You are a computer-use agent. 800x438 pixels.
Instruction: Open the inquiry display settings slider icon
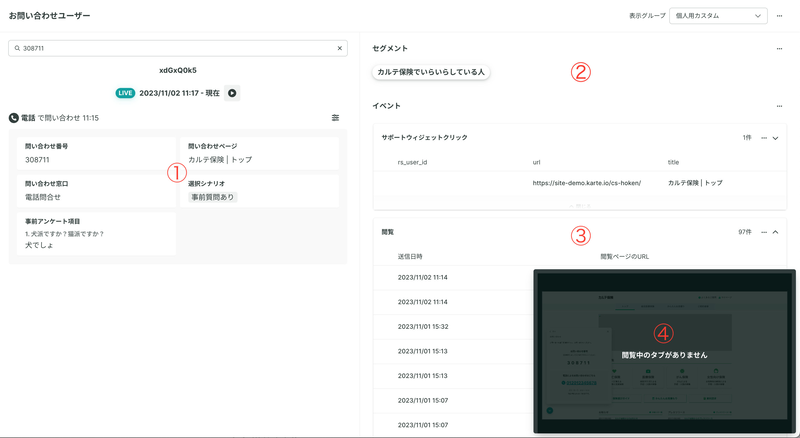(x=335, y=117)
